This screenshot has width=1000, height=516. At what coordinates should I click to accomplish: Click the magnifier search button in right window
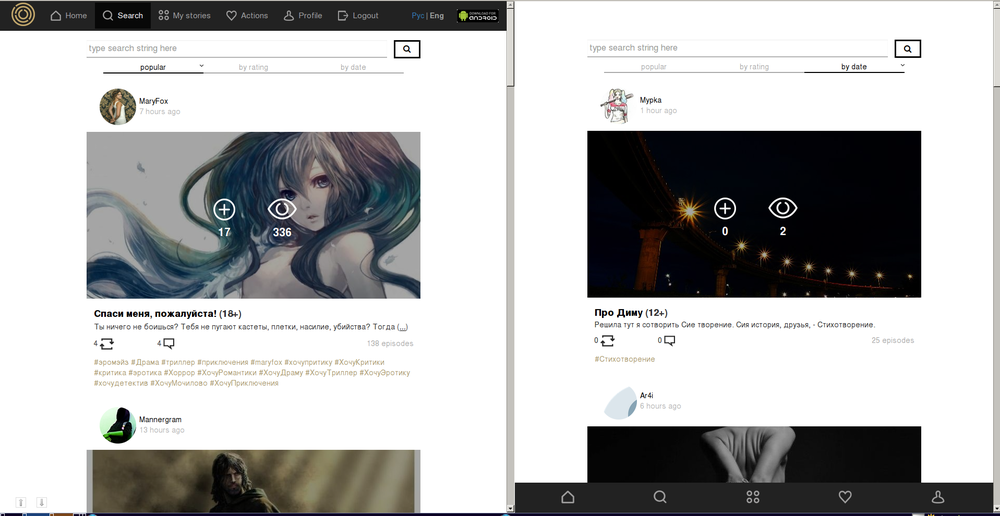(x=908, y=48)
